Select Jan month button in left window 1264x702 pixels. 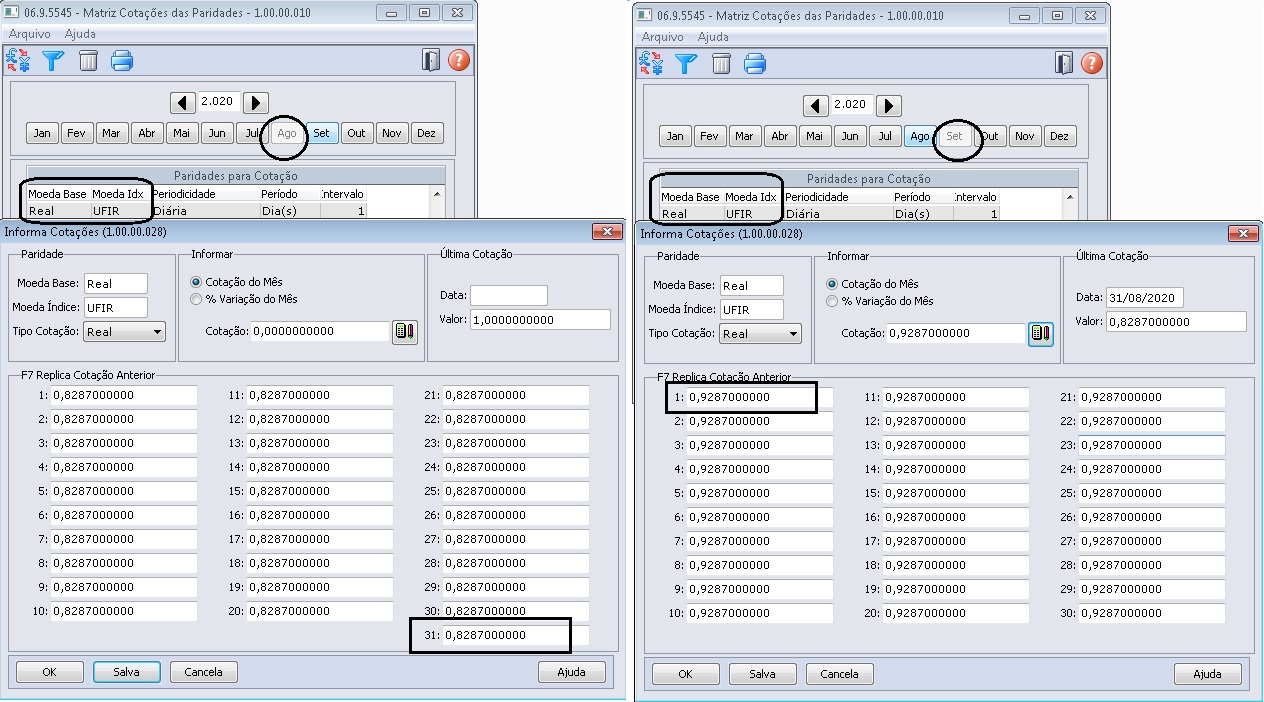click(42, 133)
